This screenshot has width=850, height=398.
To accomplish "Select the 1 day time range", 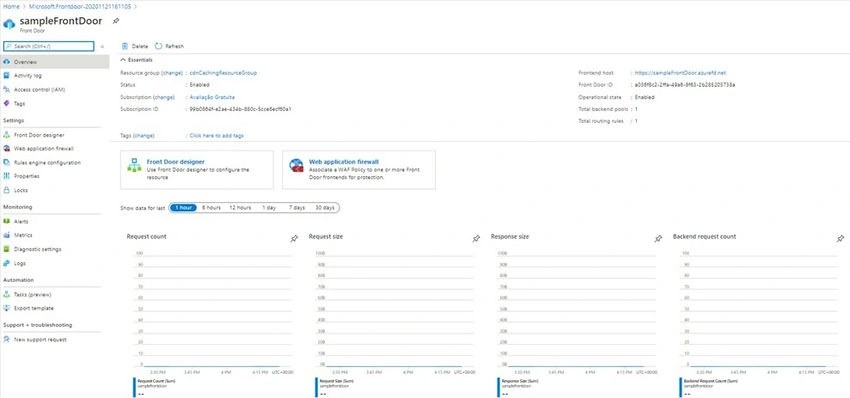I will tap(269, 208).
